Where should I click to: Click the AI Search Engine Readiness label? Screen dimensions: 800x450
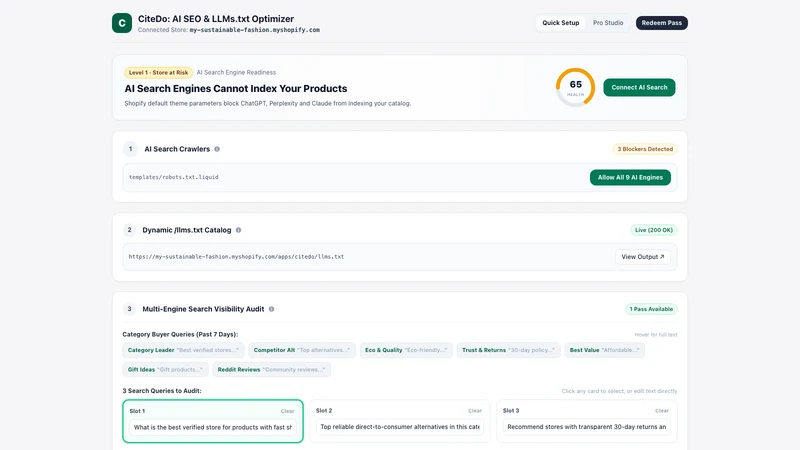(236, 72)
